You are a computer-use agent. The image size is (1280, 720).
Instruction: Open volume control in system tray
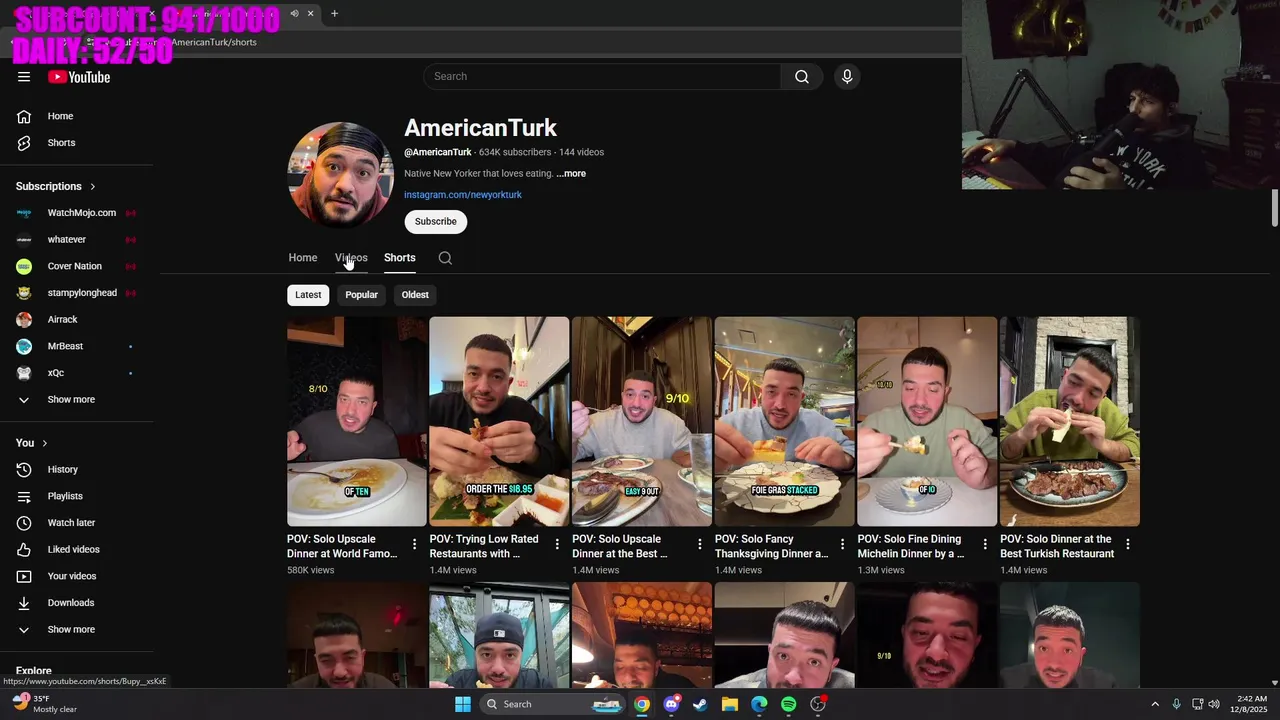pyautogui.click(x=1216, y=704)
